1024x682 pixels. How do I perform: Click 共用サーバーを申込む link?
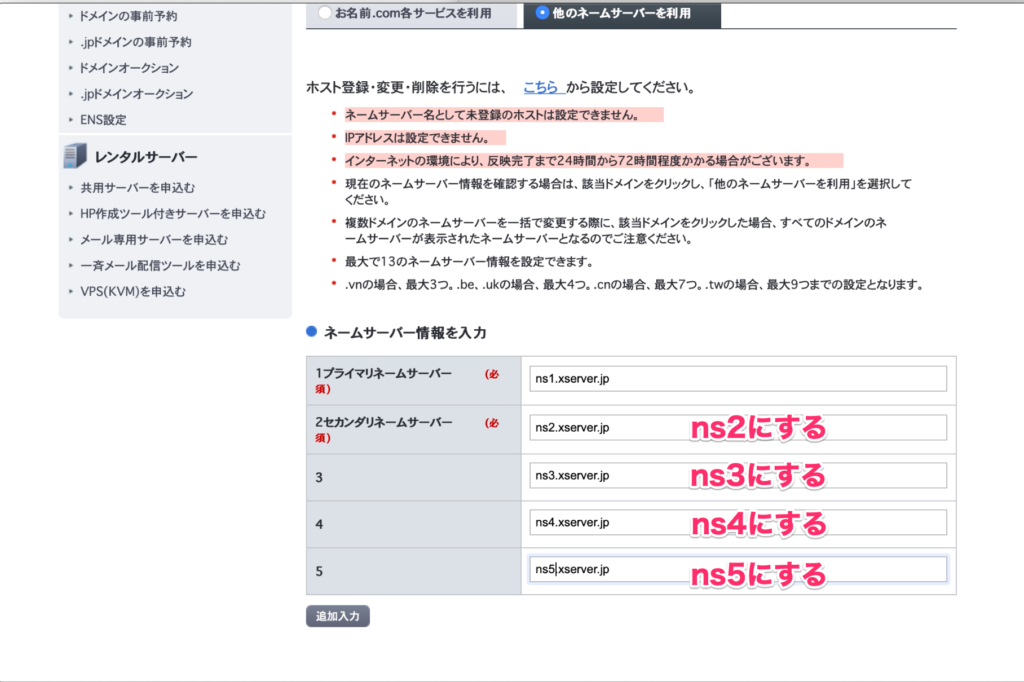[137, 188]
